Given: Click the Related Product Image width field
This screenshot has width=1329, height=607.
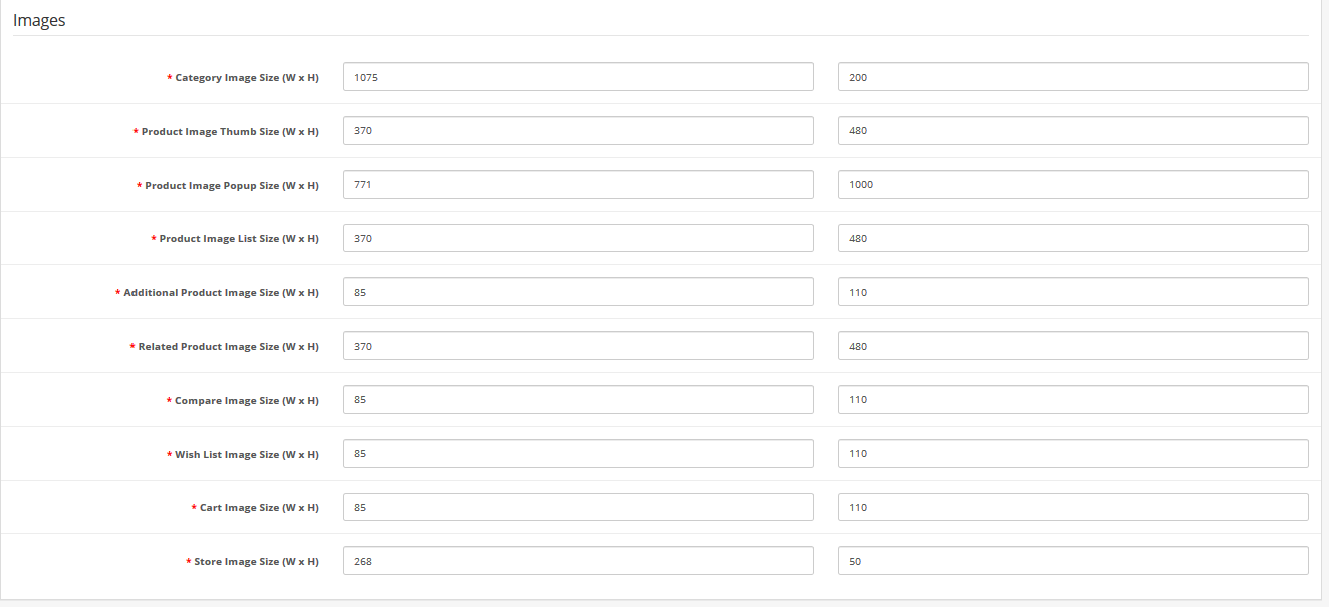Looking at the screenshot, I should (578, 346).
